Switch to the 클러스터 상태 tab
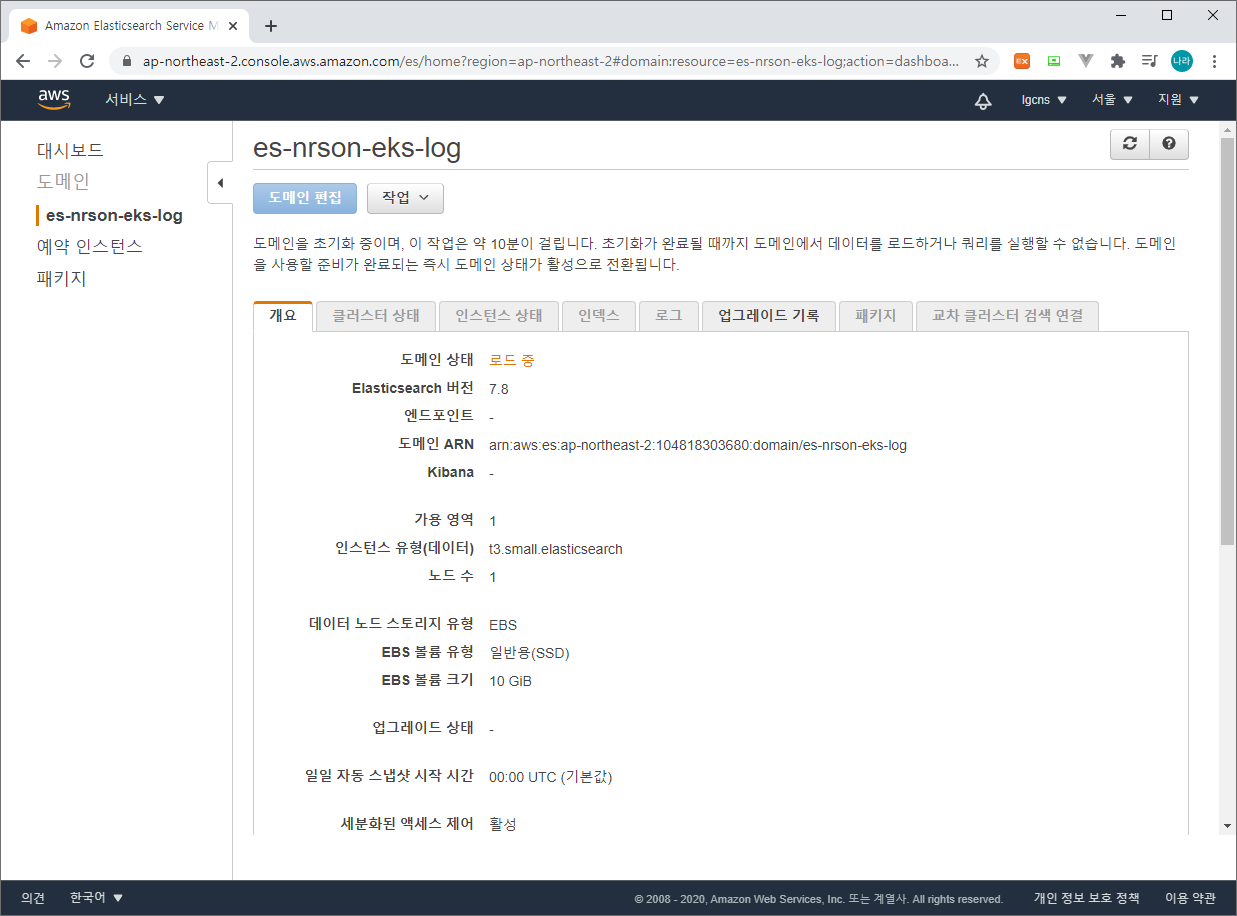This screenshot has width=1237, height=916. pos(376,316)
